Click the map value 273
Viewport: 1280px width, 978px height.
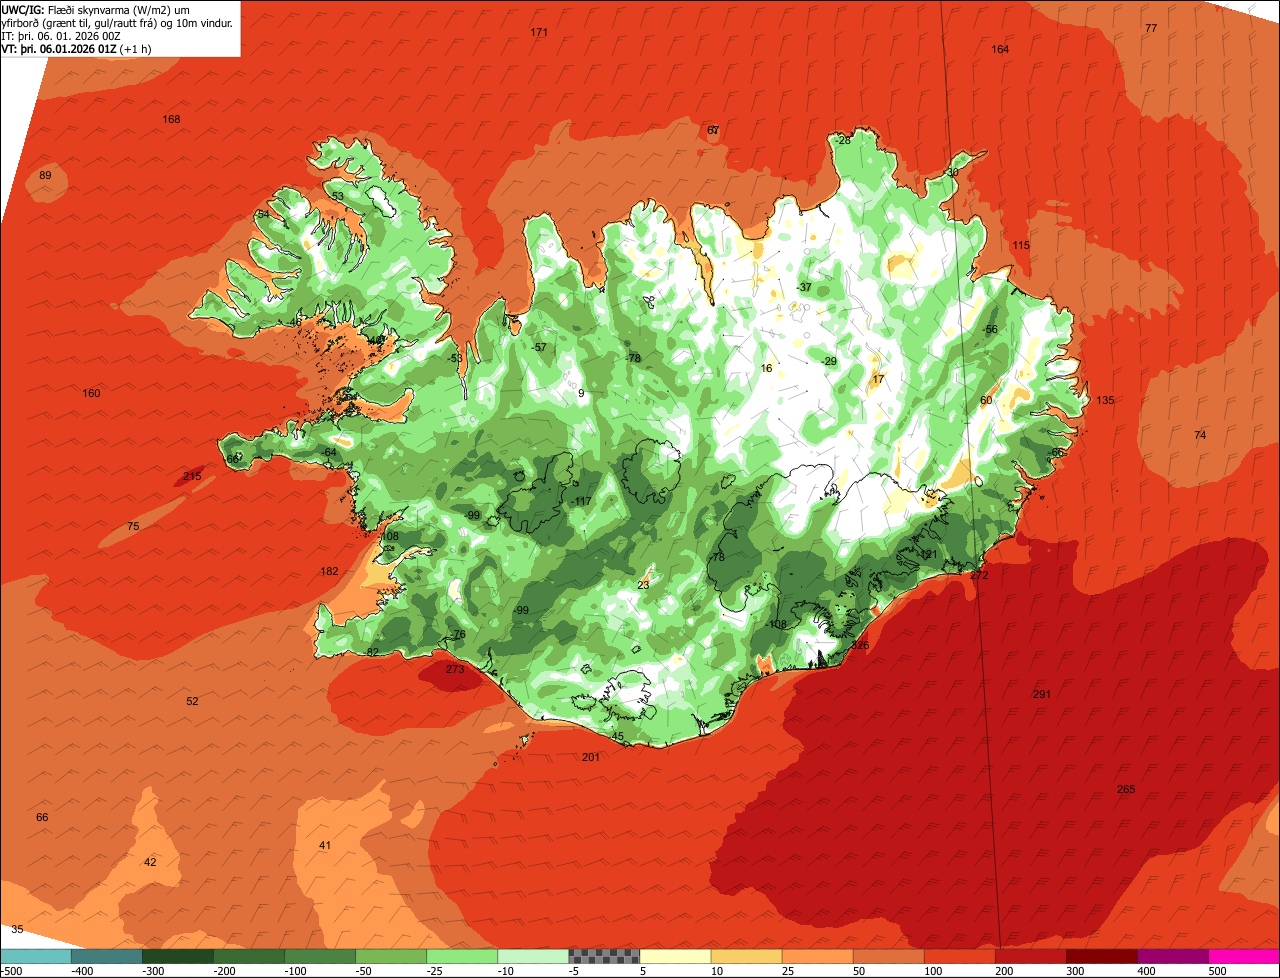point(455,669)
